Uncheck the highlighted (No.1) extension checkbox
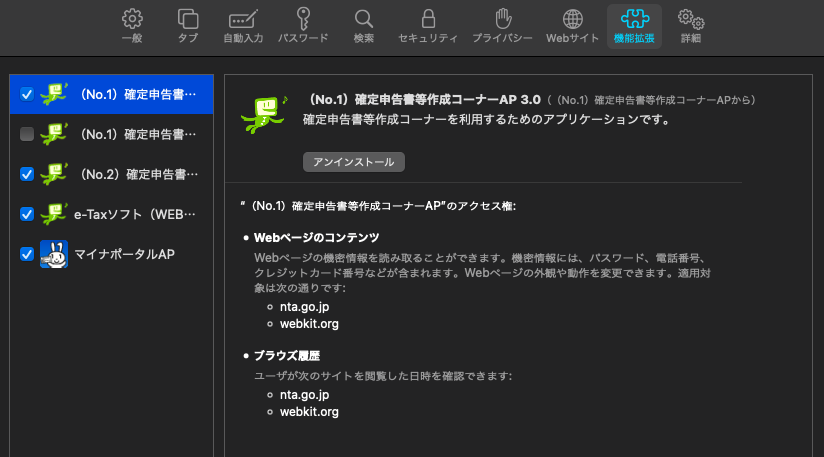The height and width of the screenshot is (457, 824). [27, 95]
